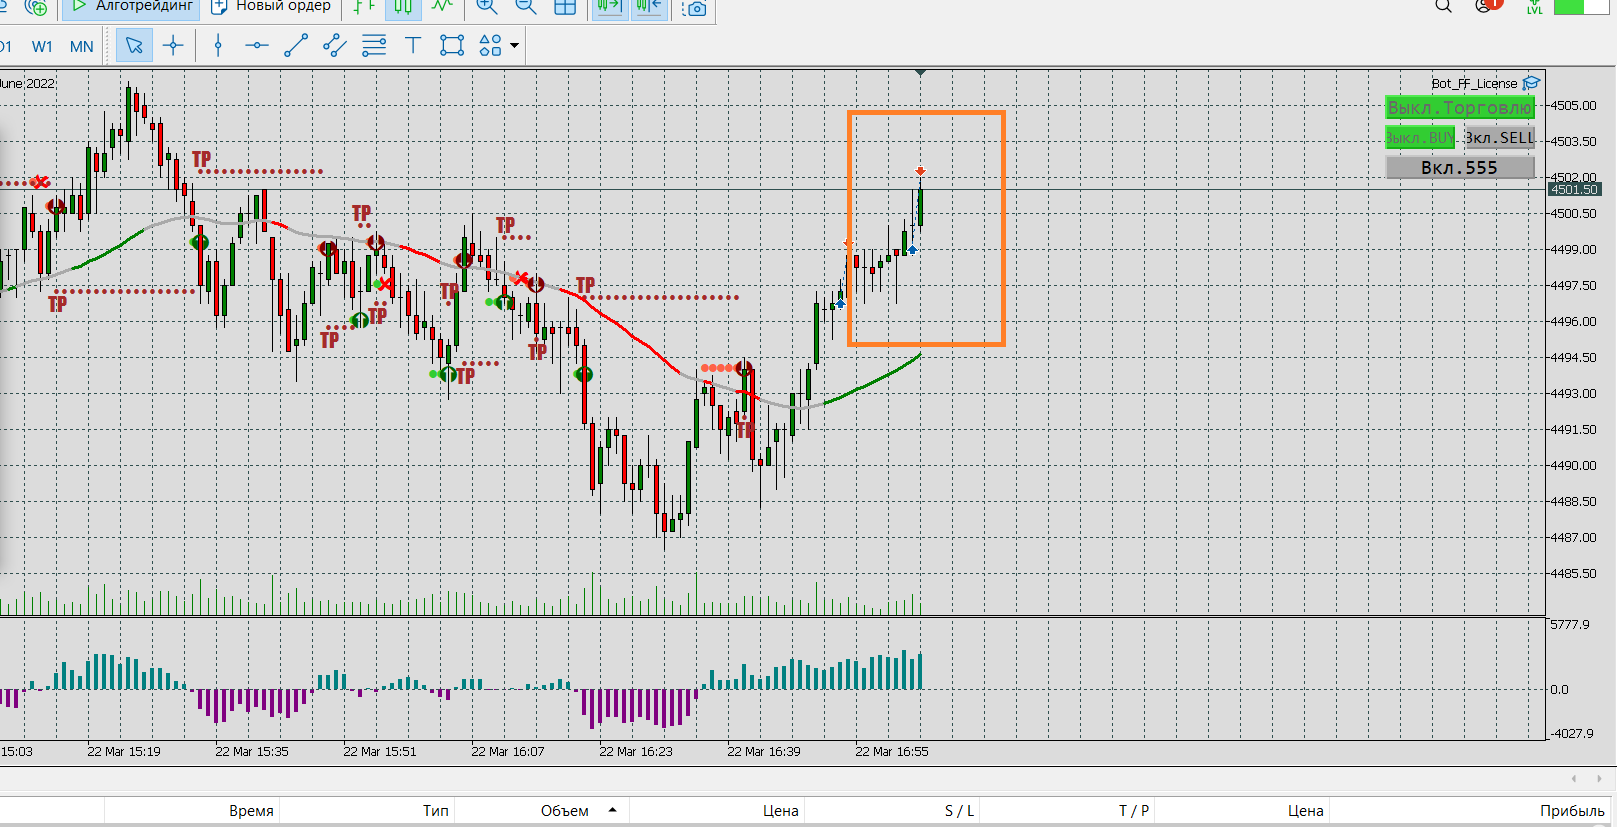Click the sort arrow beside Объем
This screenshot has height=827, width=1617.
[612, 809]
